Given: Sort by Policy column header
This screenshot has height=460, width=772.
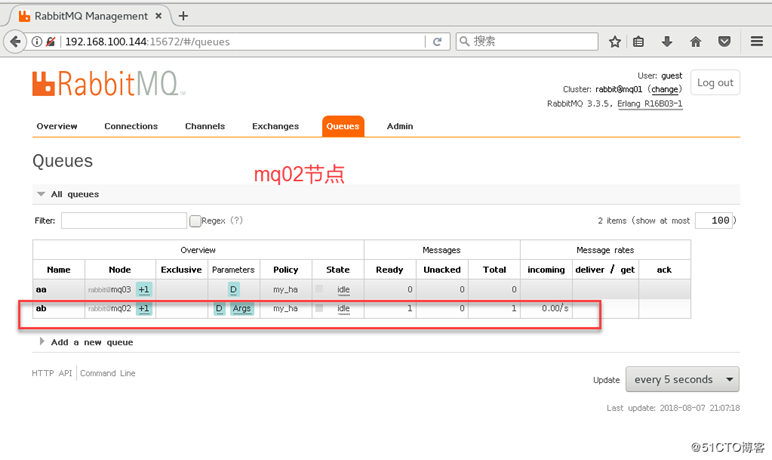Looking at the screenshot, I should (x=286, y=269).
